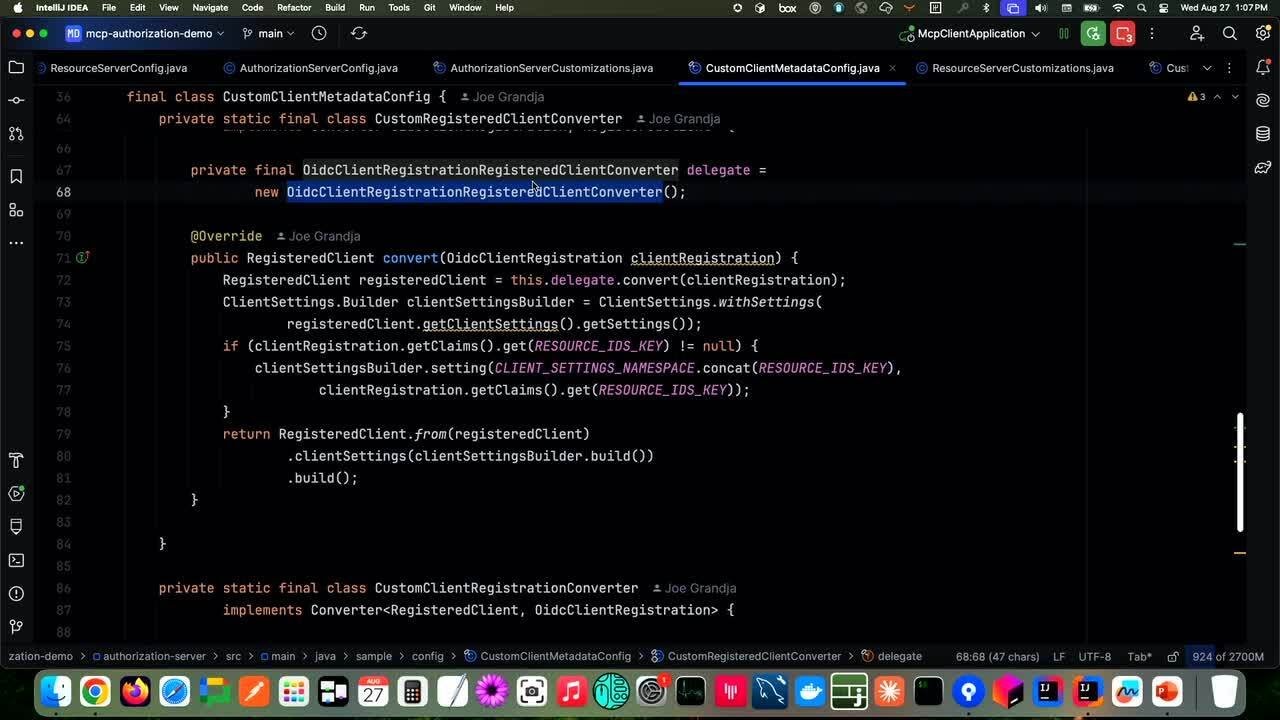This screenshot has height=720, width=1280.
Task: Click the UTF-8 encoding in status bar
Action: [1094, 656]
